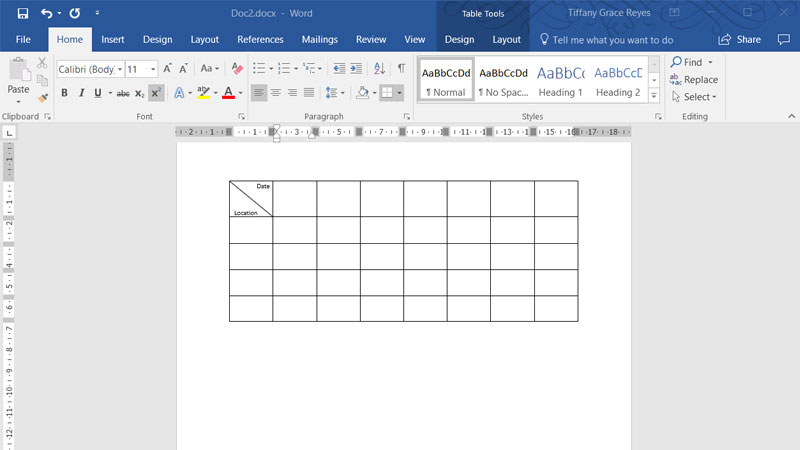The width and height of the screenshot is (800, 450).
Task: Click the Clear All Formatting icon
Action: [x=237, y=69]
